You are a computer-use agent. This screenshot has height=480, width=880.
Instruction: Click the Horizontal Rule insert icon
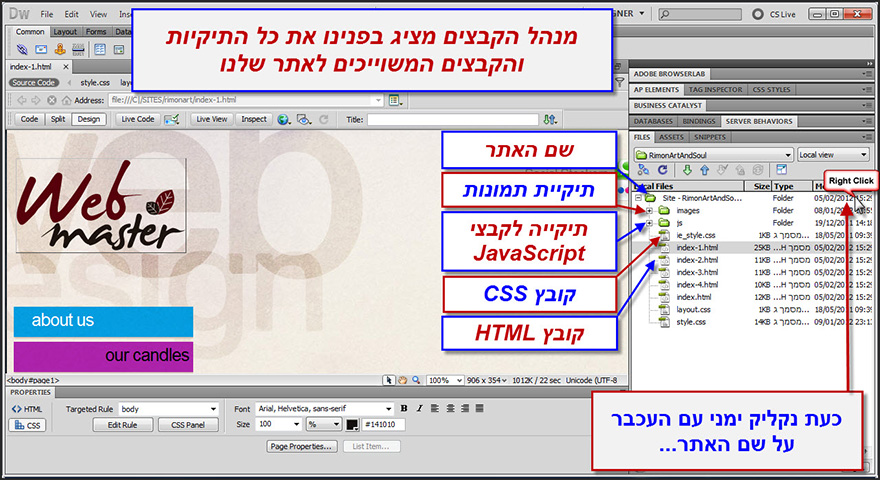point(79,49)
